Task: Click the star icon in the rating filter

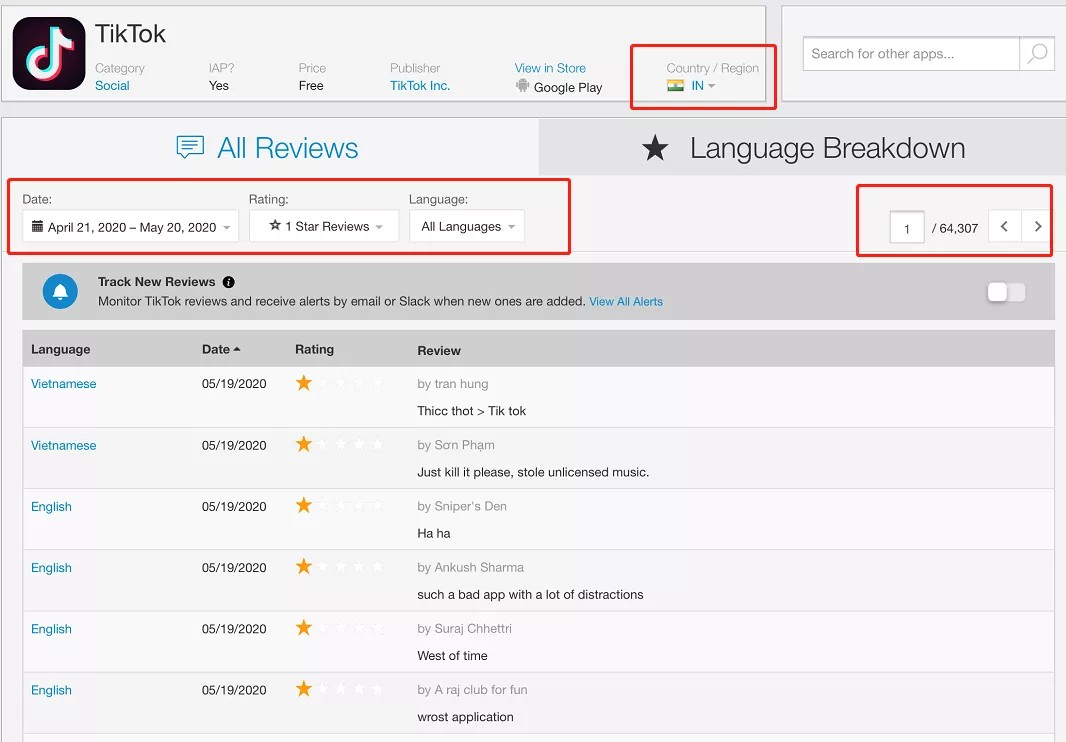Action: [275, 225]
